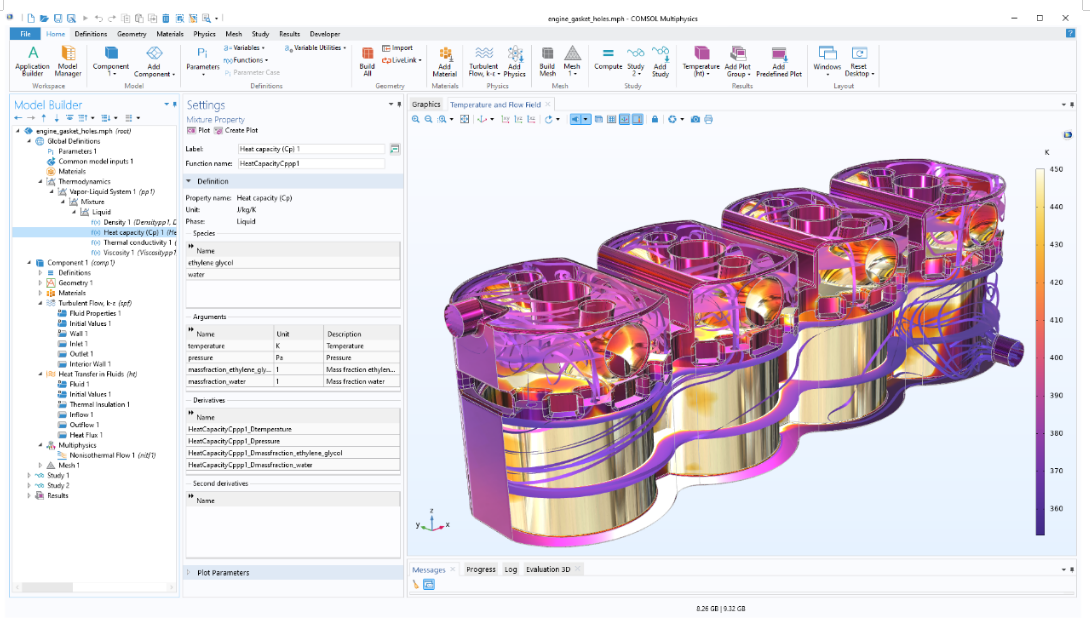Click the temperature color legend bar

[x=1040, y=352]
